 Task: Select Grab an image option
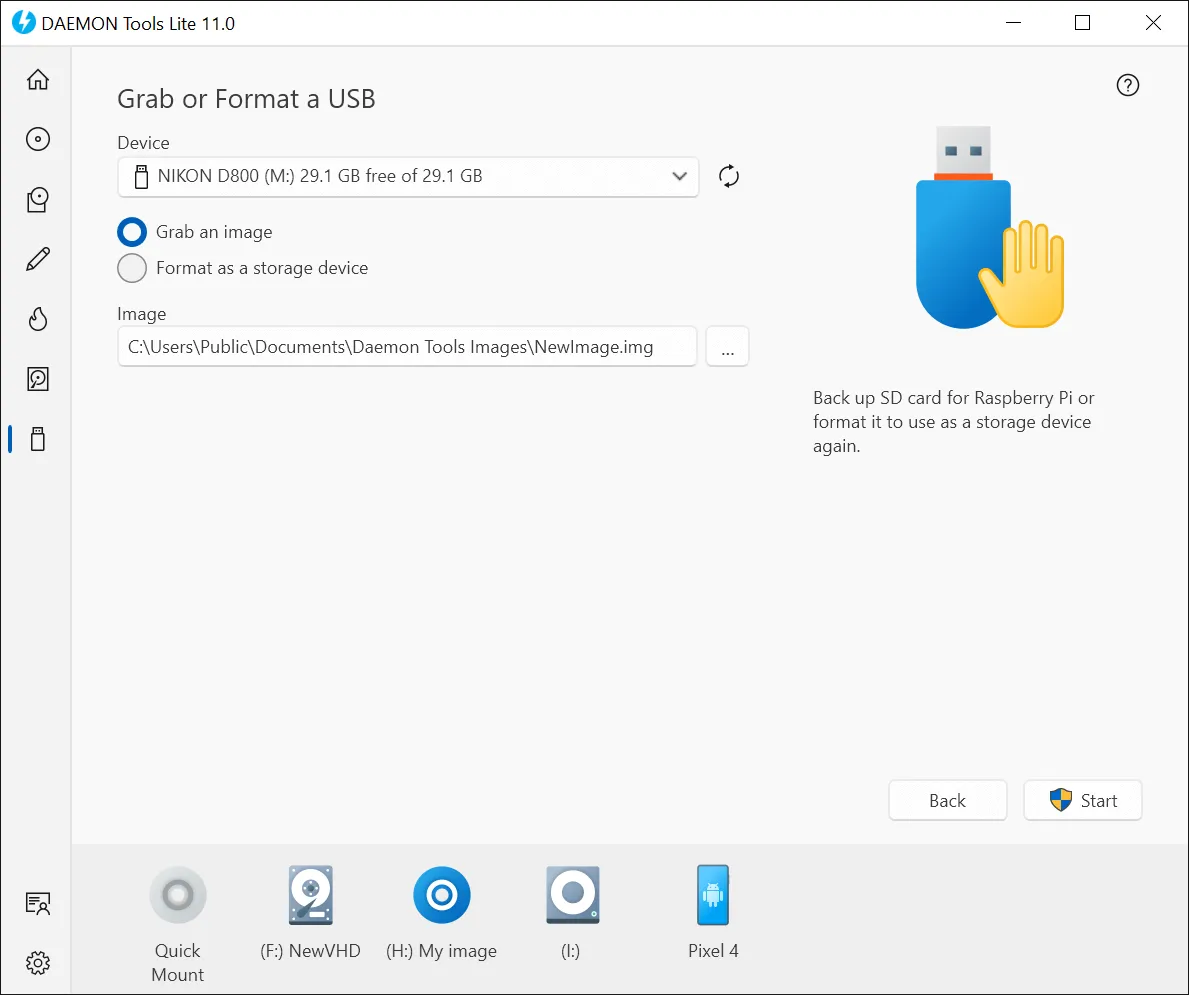[132, 232]
